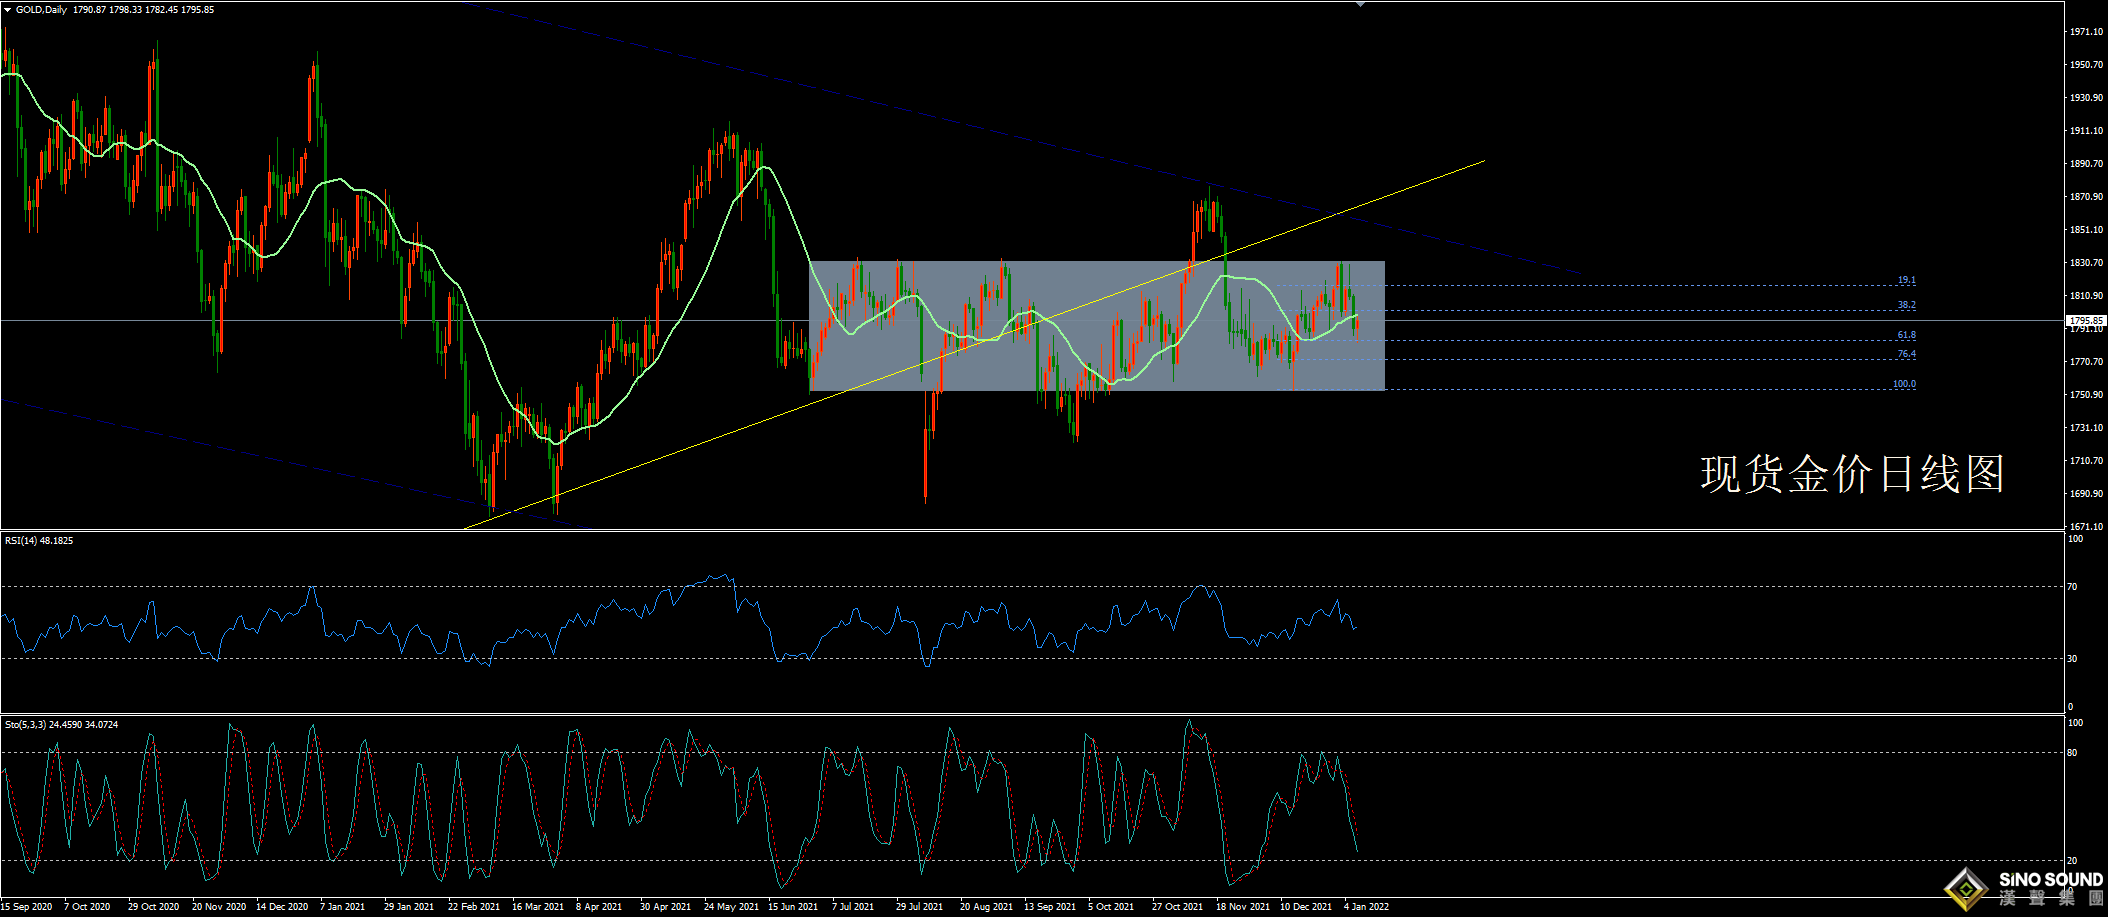Click the 13 Sep 2021 date label
2108x917 pixels.
tap(1050, 907)
